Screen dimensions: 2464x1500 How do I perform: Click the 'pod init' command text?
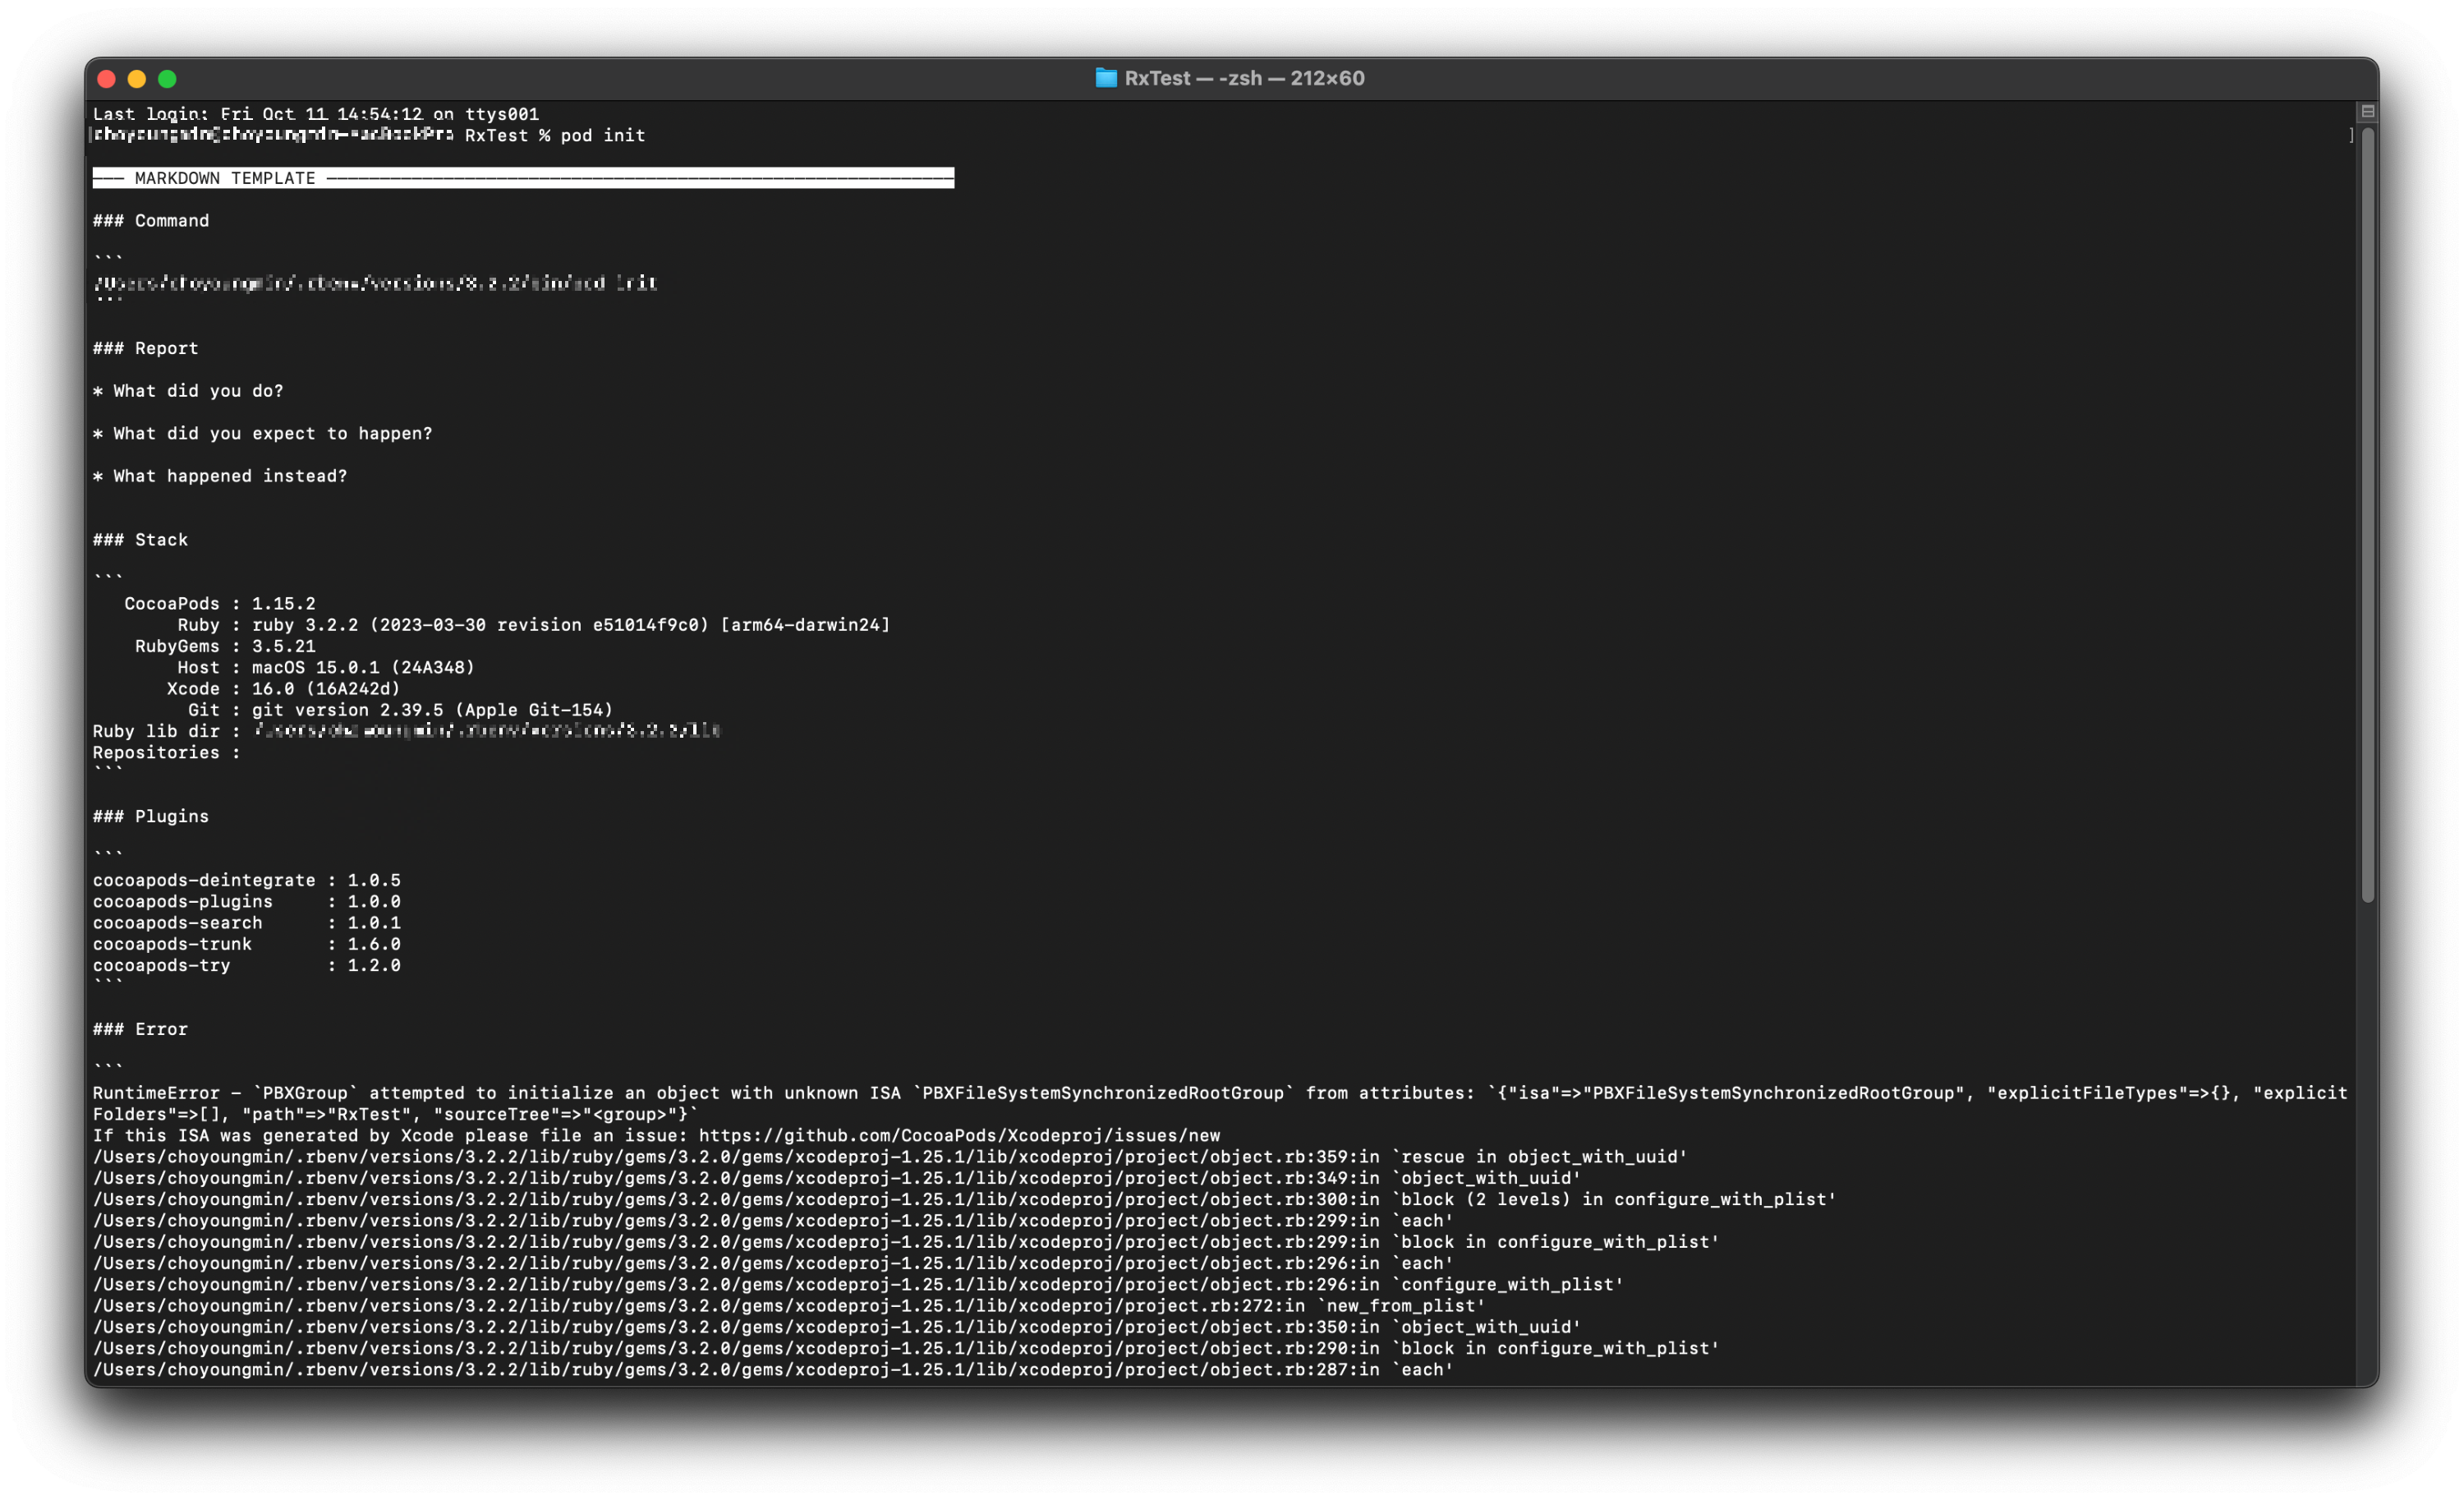[x=602, y=135]
